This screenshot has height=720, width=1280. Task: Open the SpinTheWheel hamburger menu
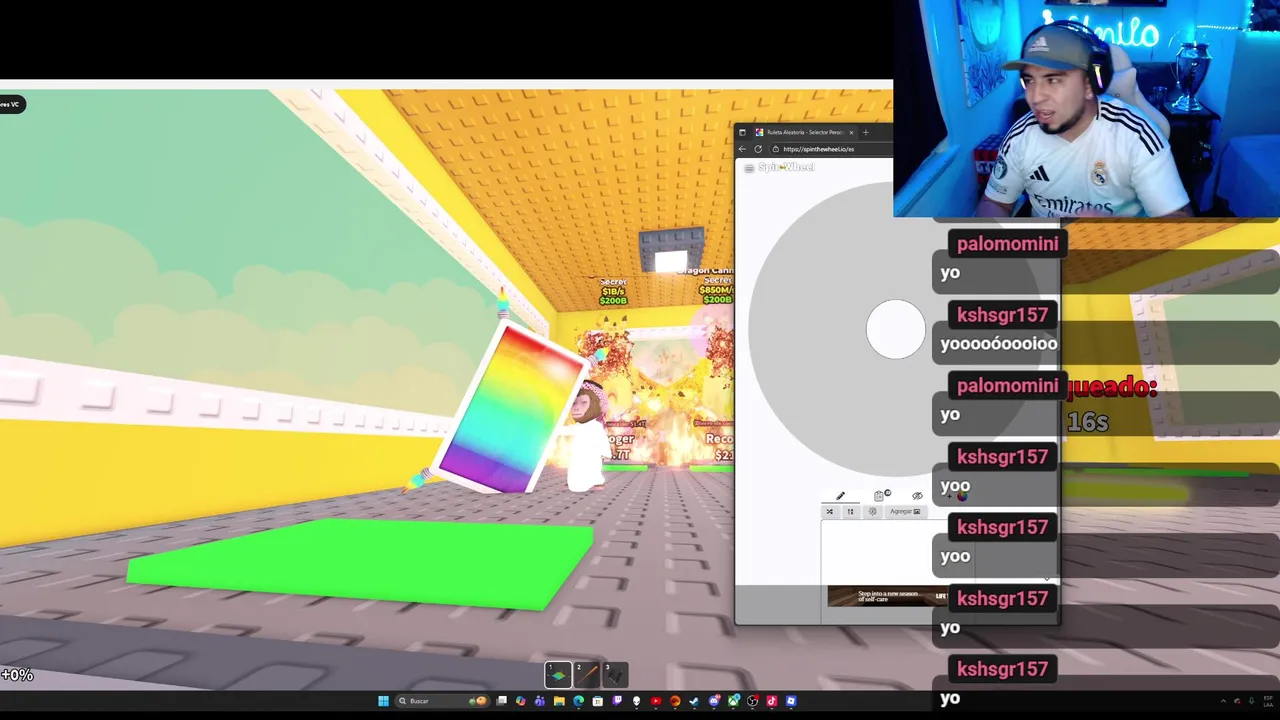(x=749, y=168)
